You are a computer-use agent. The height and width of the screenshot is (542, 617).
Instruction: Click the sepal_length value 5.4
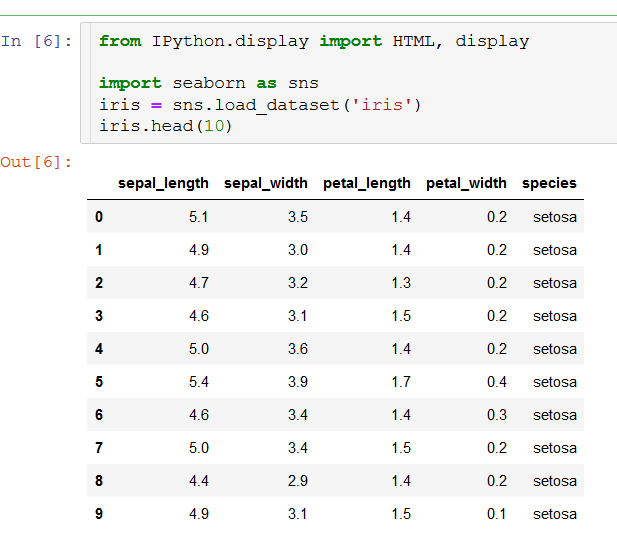[x=198, y=382]
